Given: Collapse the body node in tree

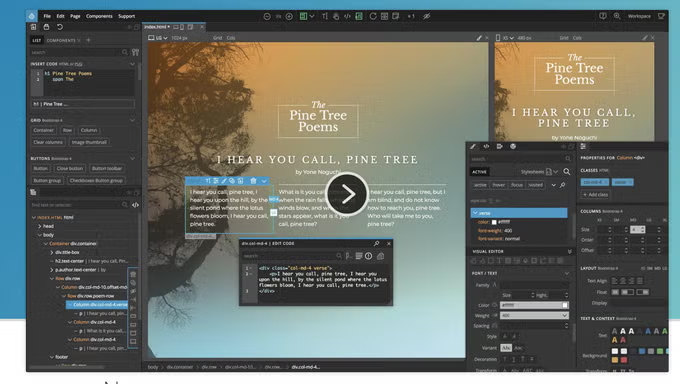Looking at the screenshot, I should coord(39,235).
